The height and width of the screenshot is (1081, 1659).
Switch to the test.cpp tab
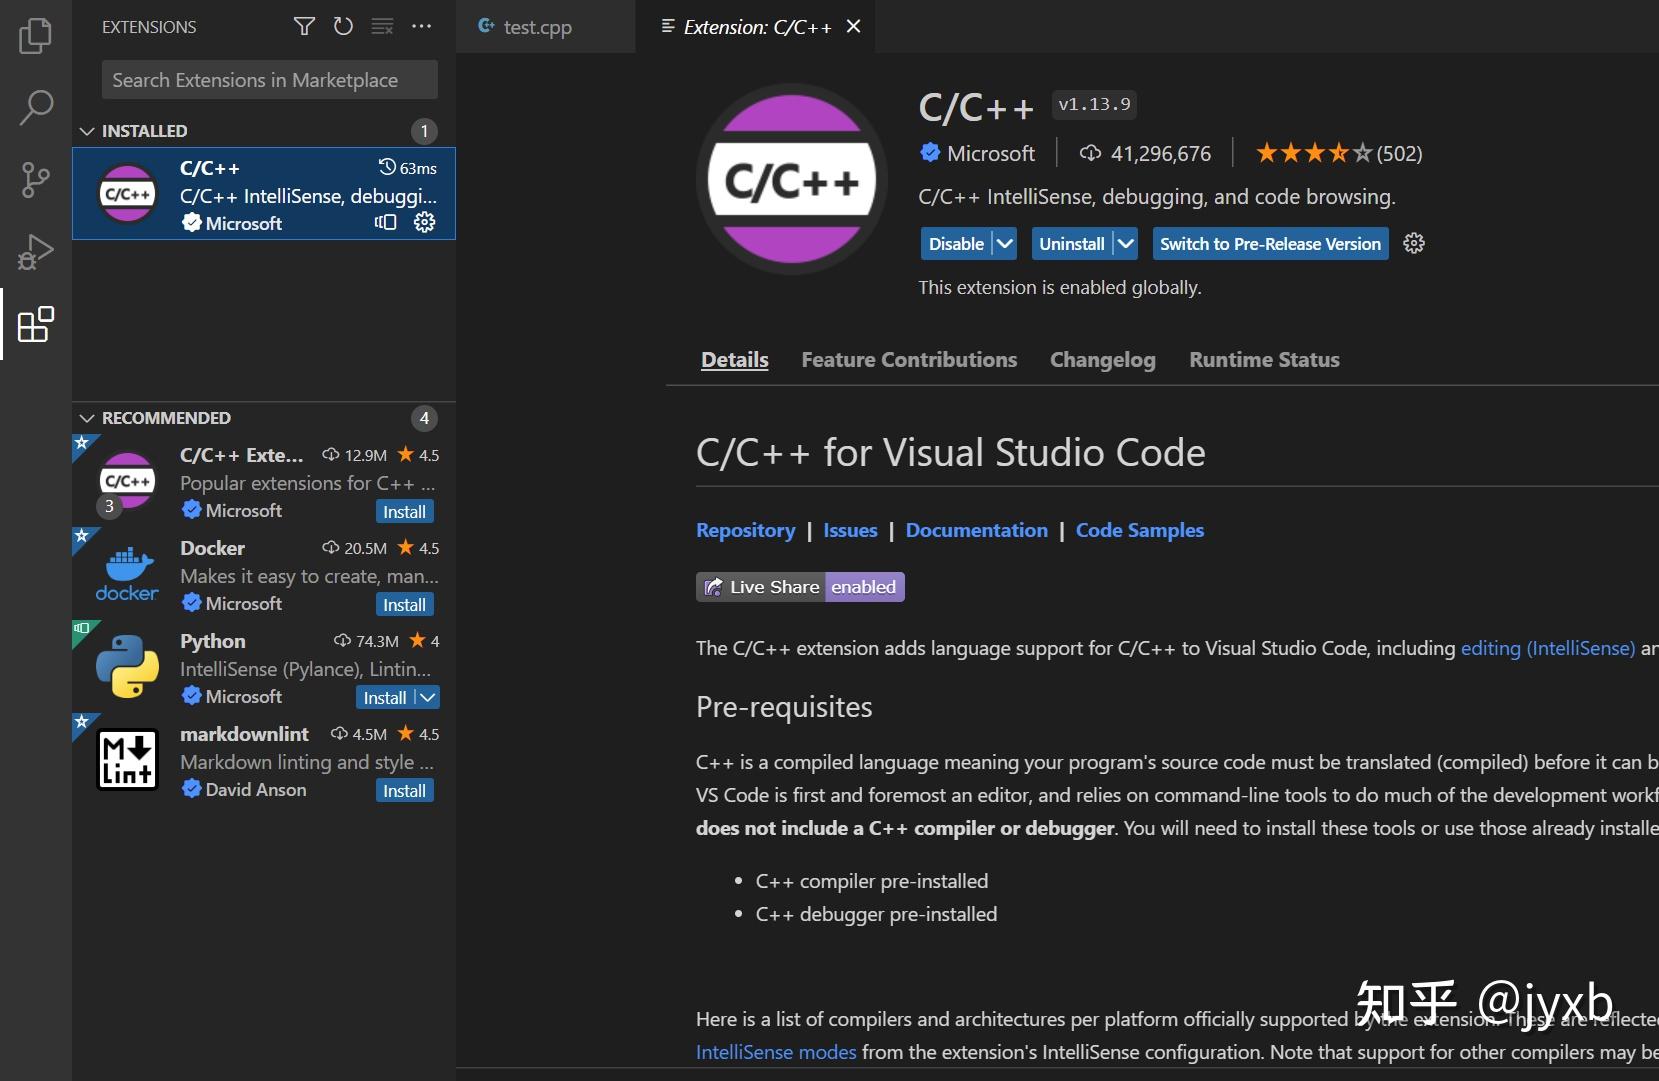pos(535,27)
